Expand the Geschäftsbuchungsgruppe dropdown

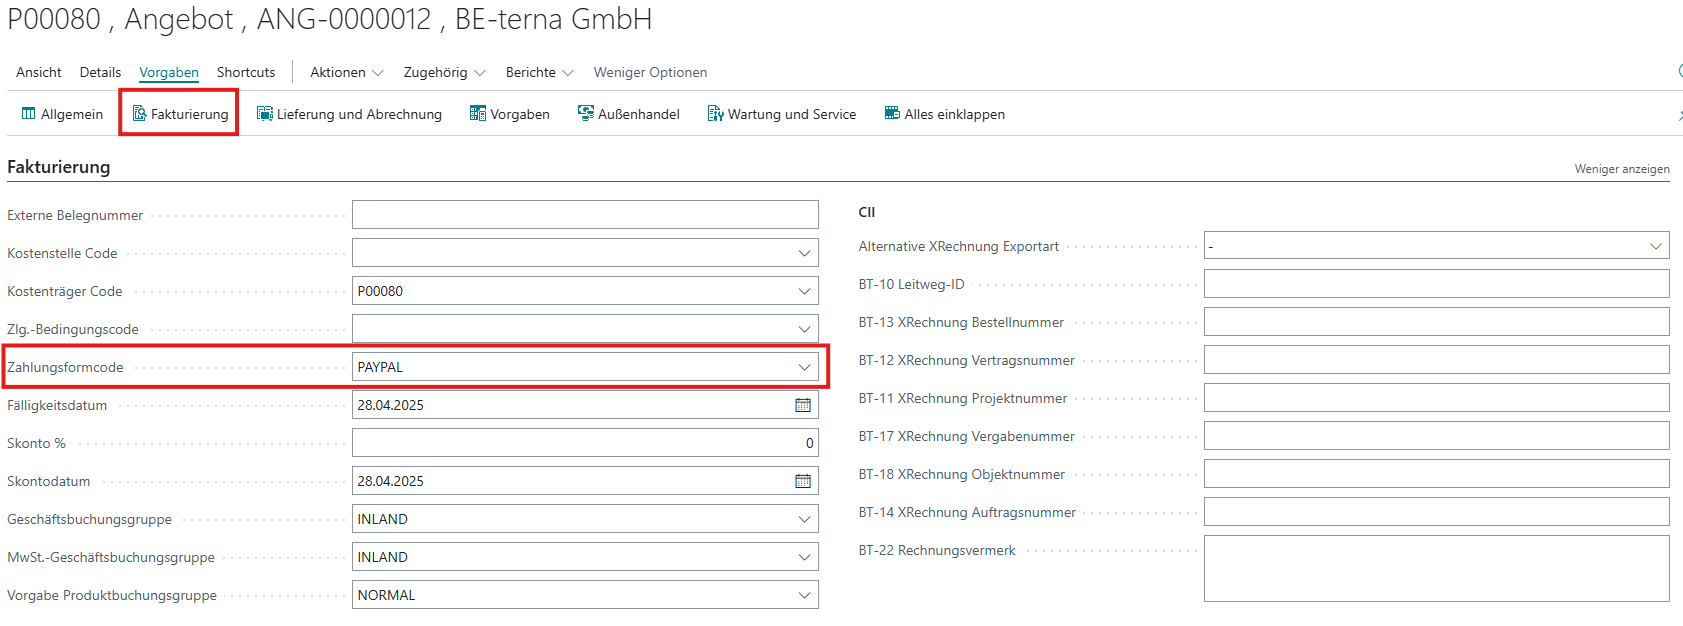(804, 519)
